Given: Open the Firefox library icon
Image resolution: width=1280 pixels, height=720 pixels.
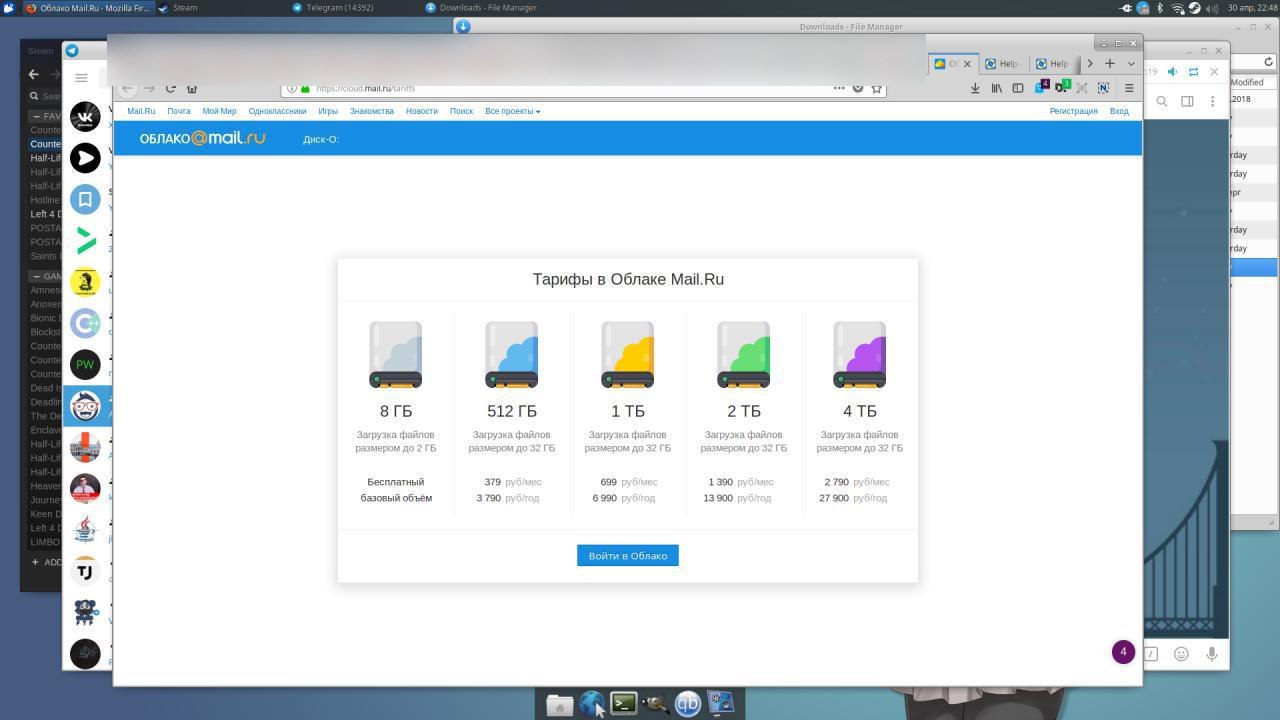Looking at the screenshot, I should point(996,88).
